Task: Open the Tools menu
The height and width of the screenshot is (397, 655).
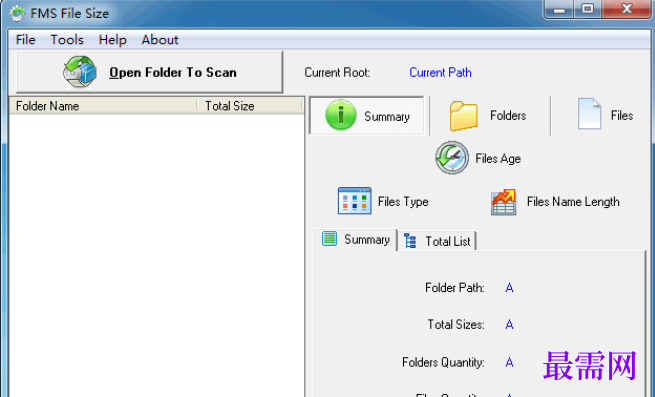Action: click(x=67, y=40)
